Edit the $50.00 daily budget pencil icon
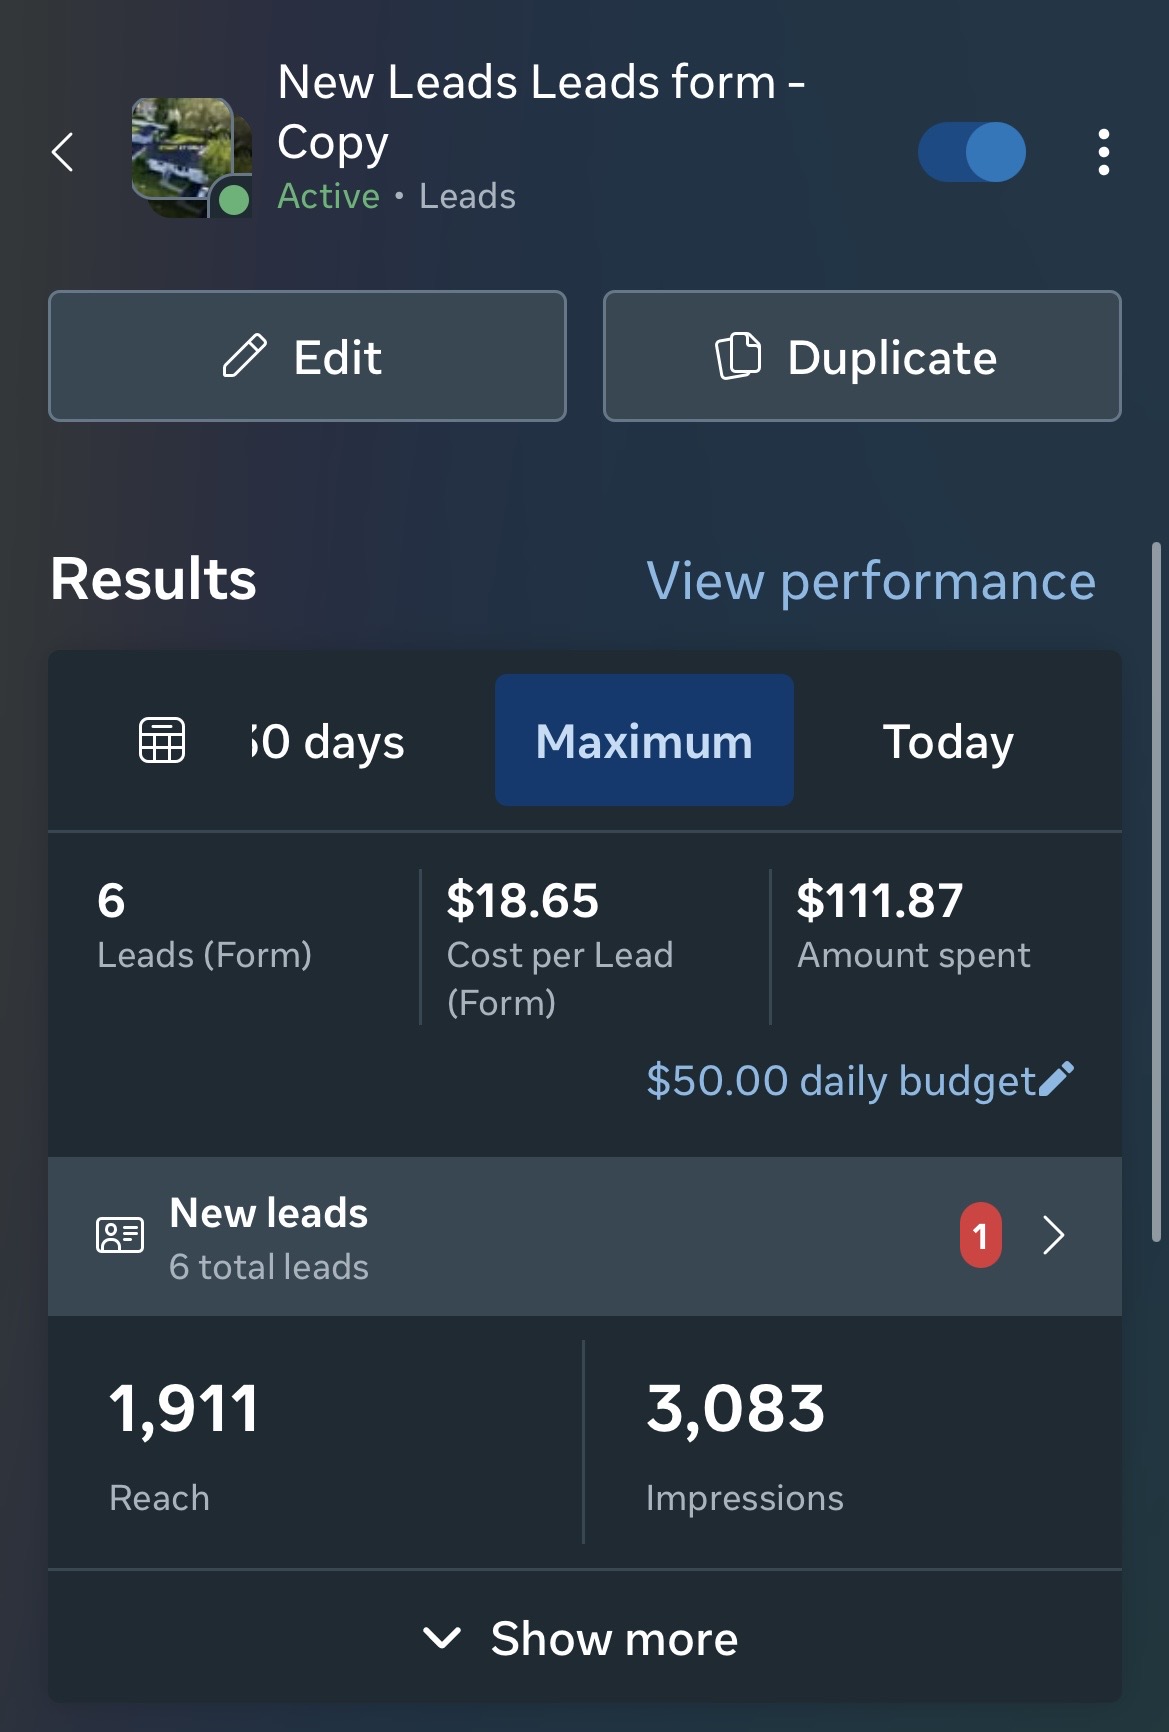The height and width of the screenshot is (1732, 1169). click(x=1057, y=1080)
